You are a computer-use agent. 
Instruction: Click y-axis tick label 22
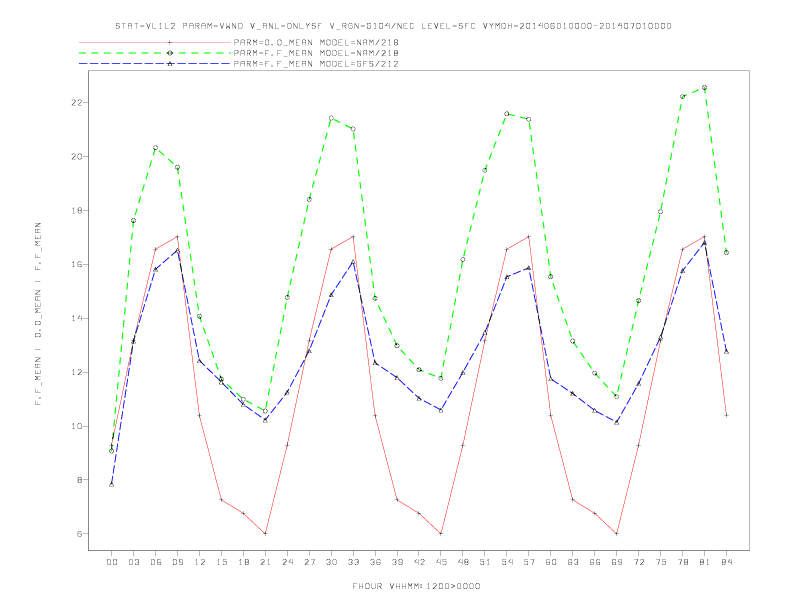[x=77, y=103]
